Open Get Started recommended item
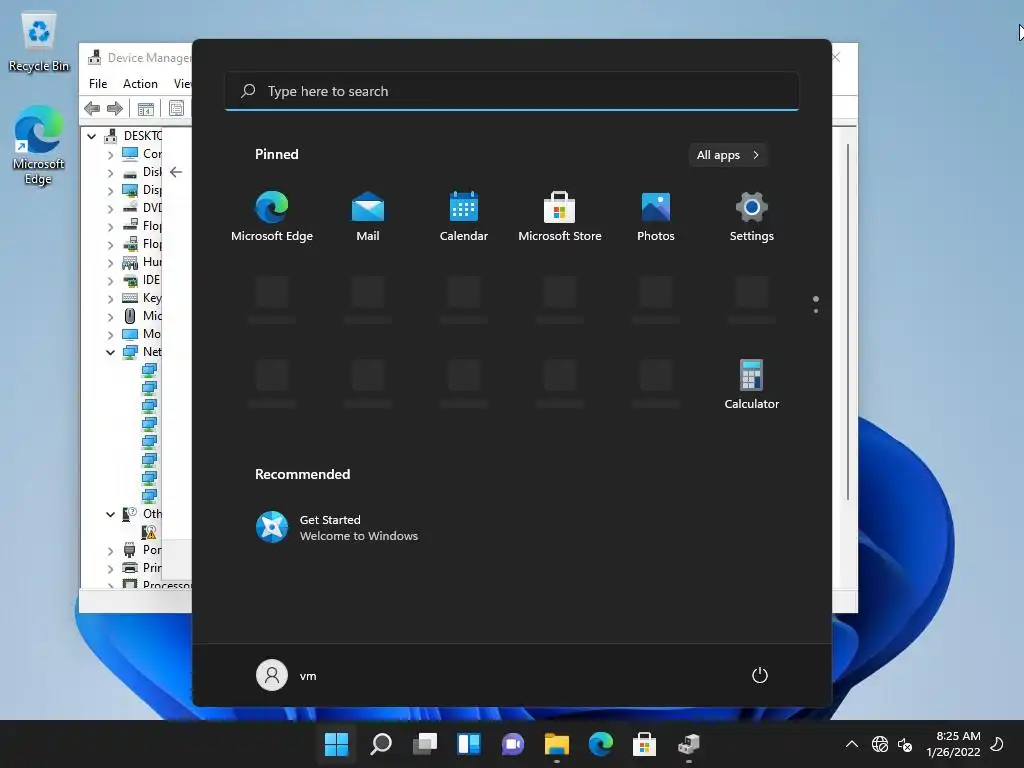 point(336,527)
